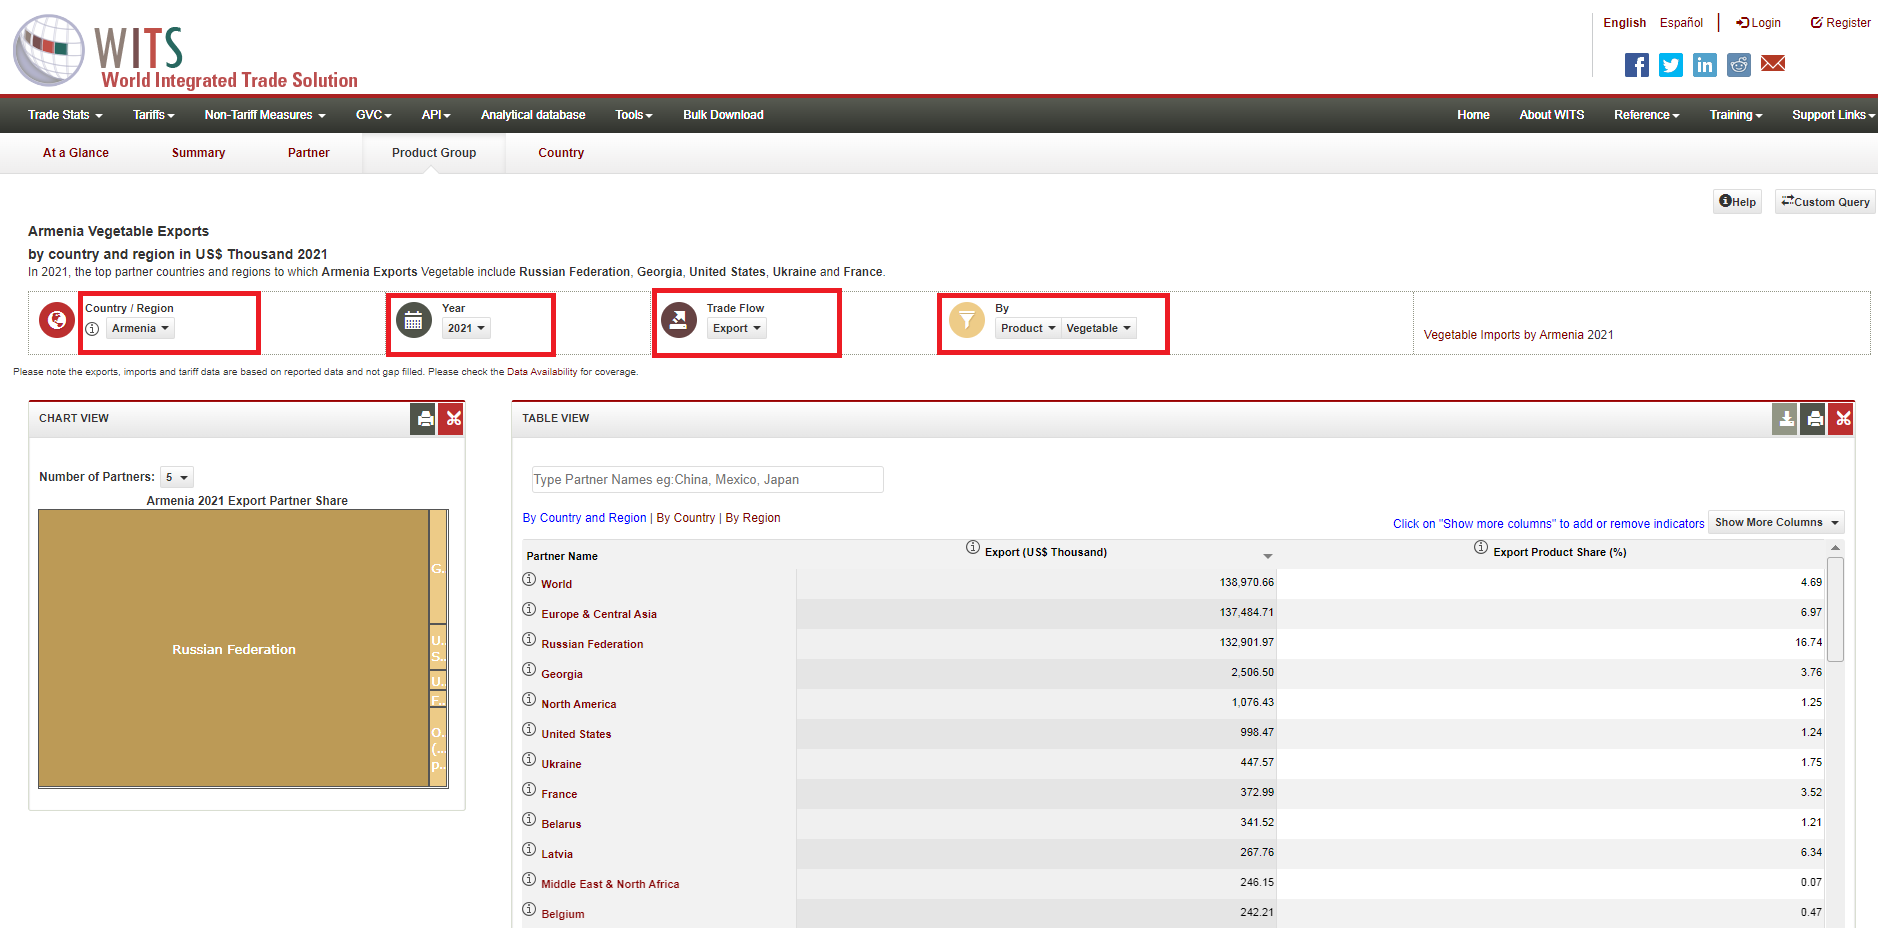Click the partner names search field

[707, 480]
